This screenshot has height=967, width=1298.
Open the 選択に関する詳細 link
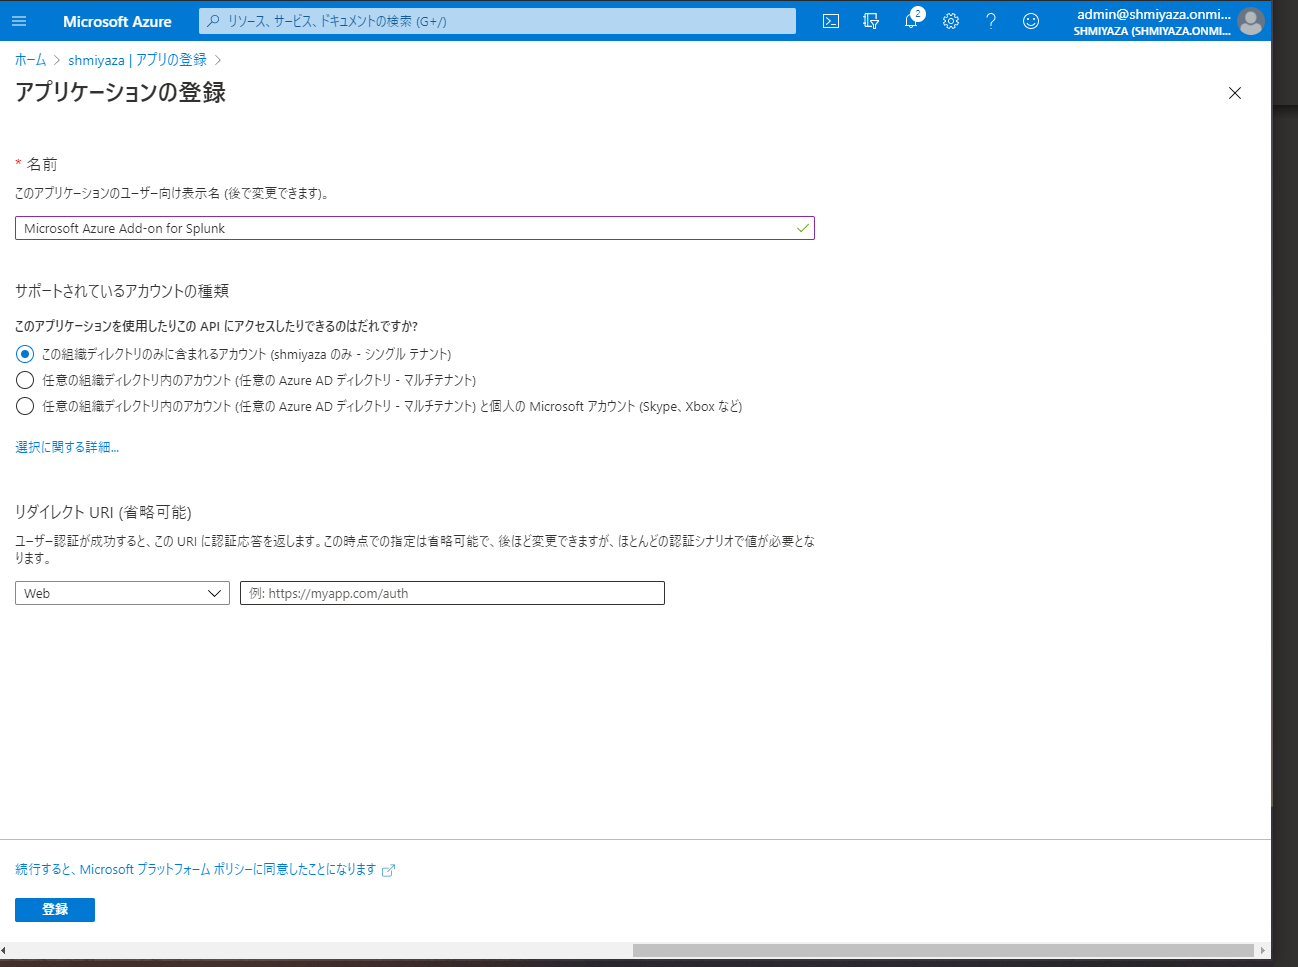tap(66, 446)
